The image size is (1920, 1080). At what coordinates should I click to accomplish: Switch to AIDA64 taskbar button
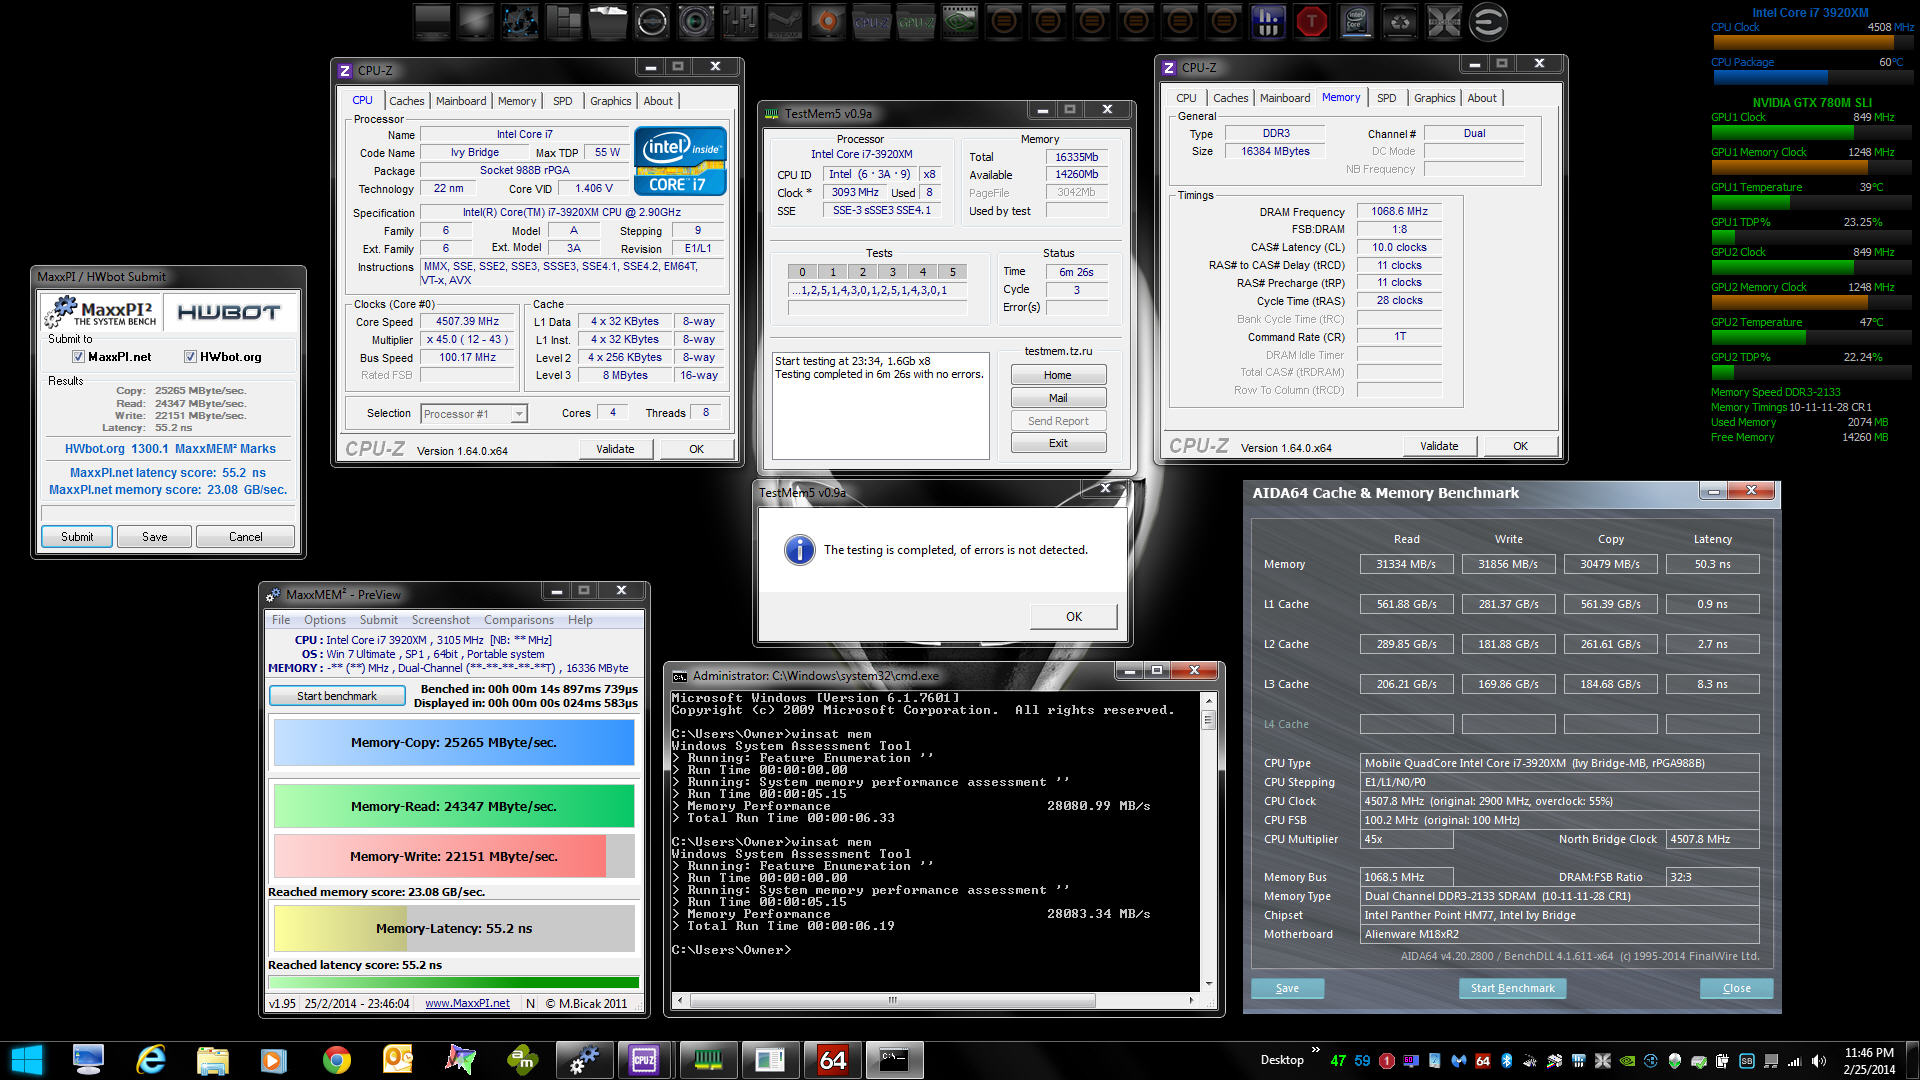pos(833,1060)
